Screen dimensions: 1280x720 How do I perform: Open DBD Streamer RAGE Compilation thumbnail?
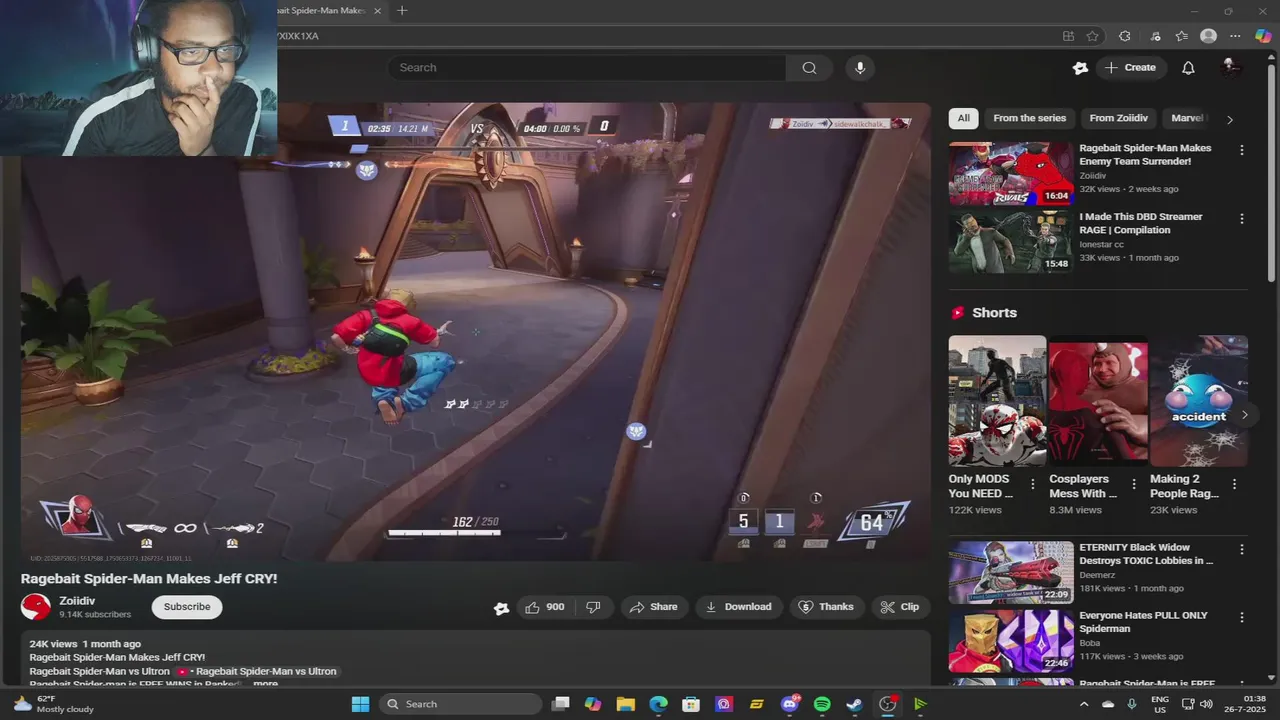point(1011,242)
